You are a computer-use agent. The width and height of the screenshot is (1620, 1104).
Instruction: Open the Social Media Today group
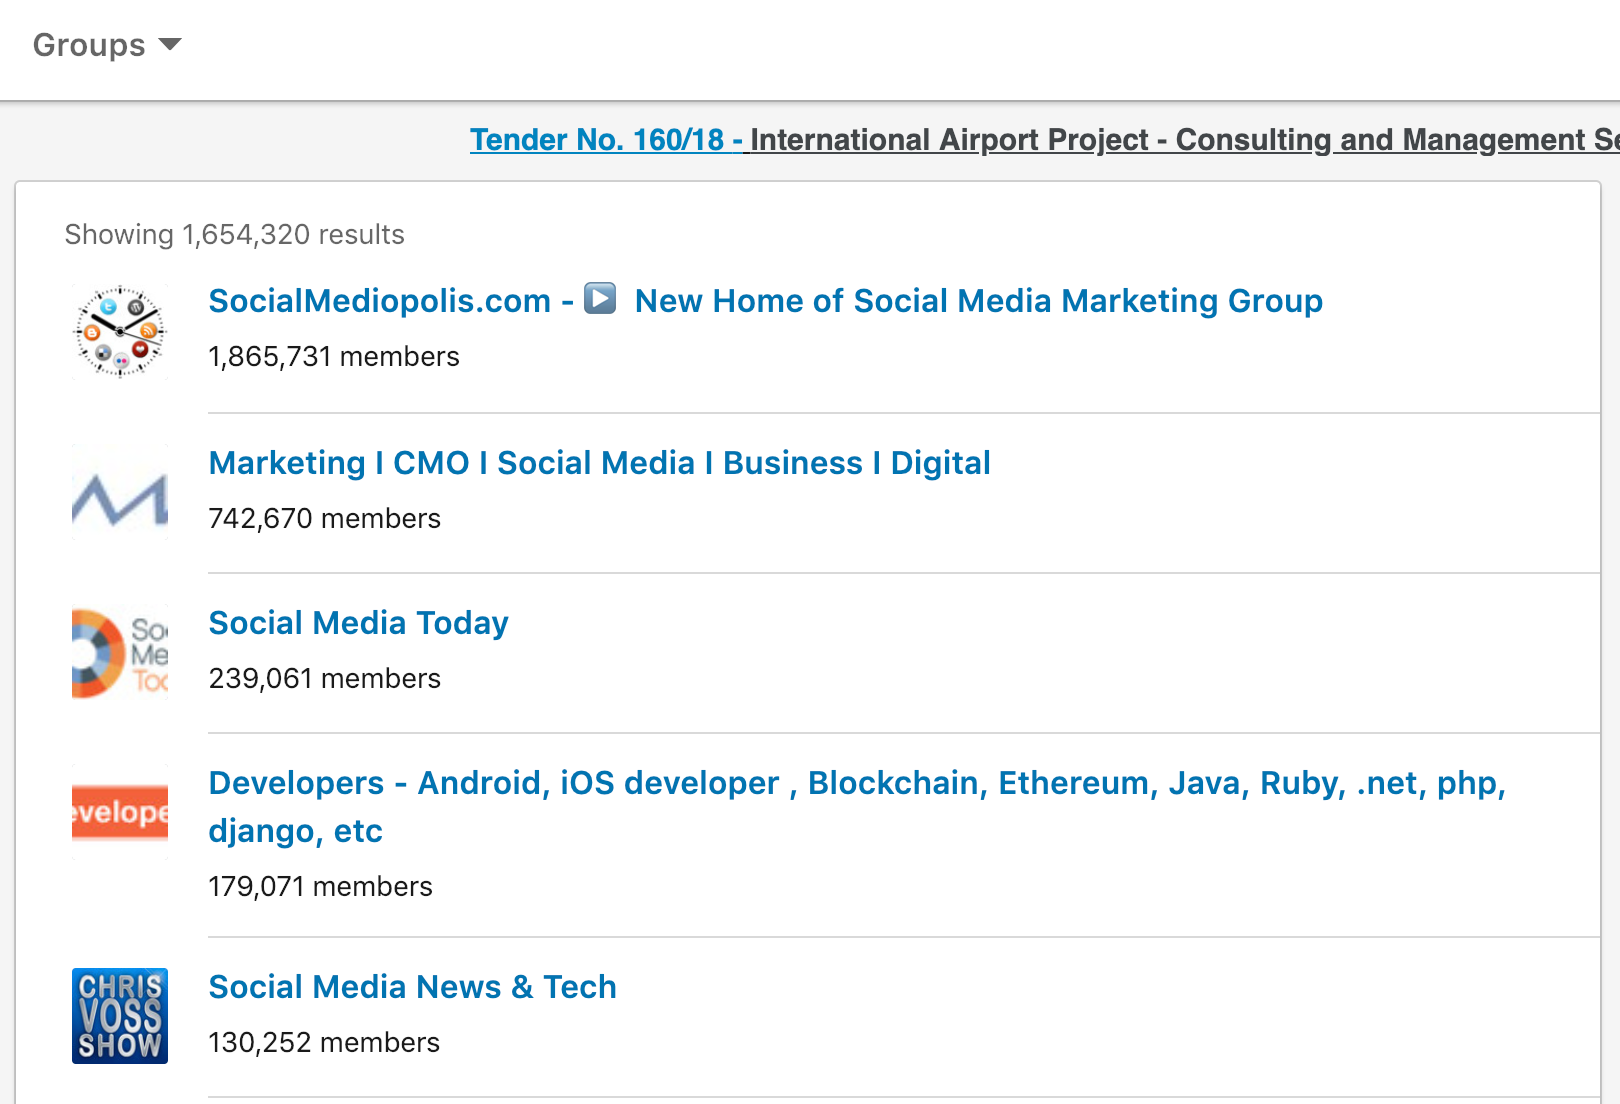point(358,623)
